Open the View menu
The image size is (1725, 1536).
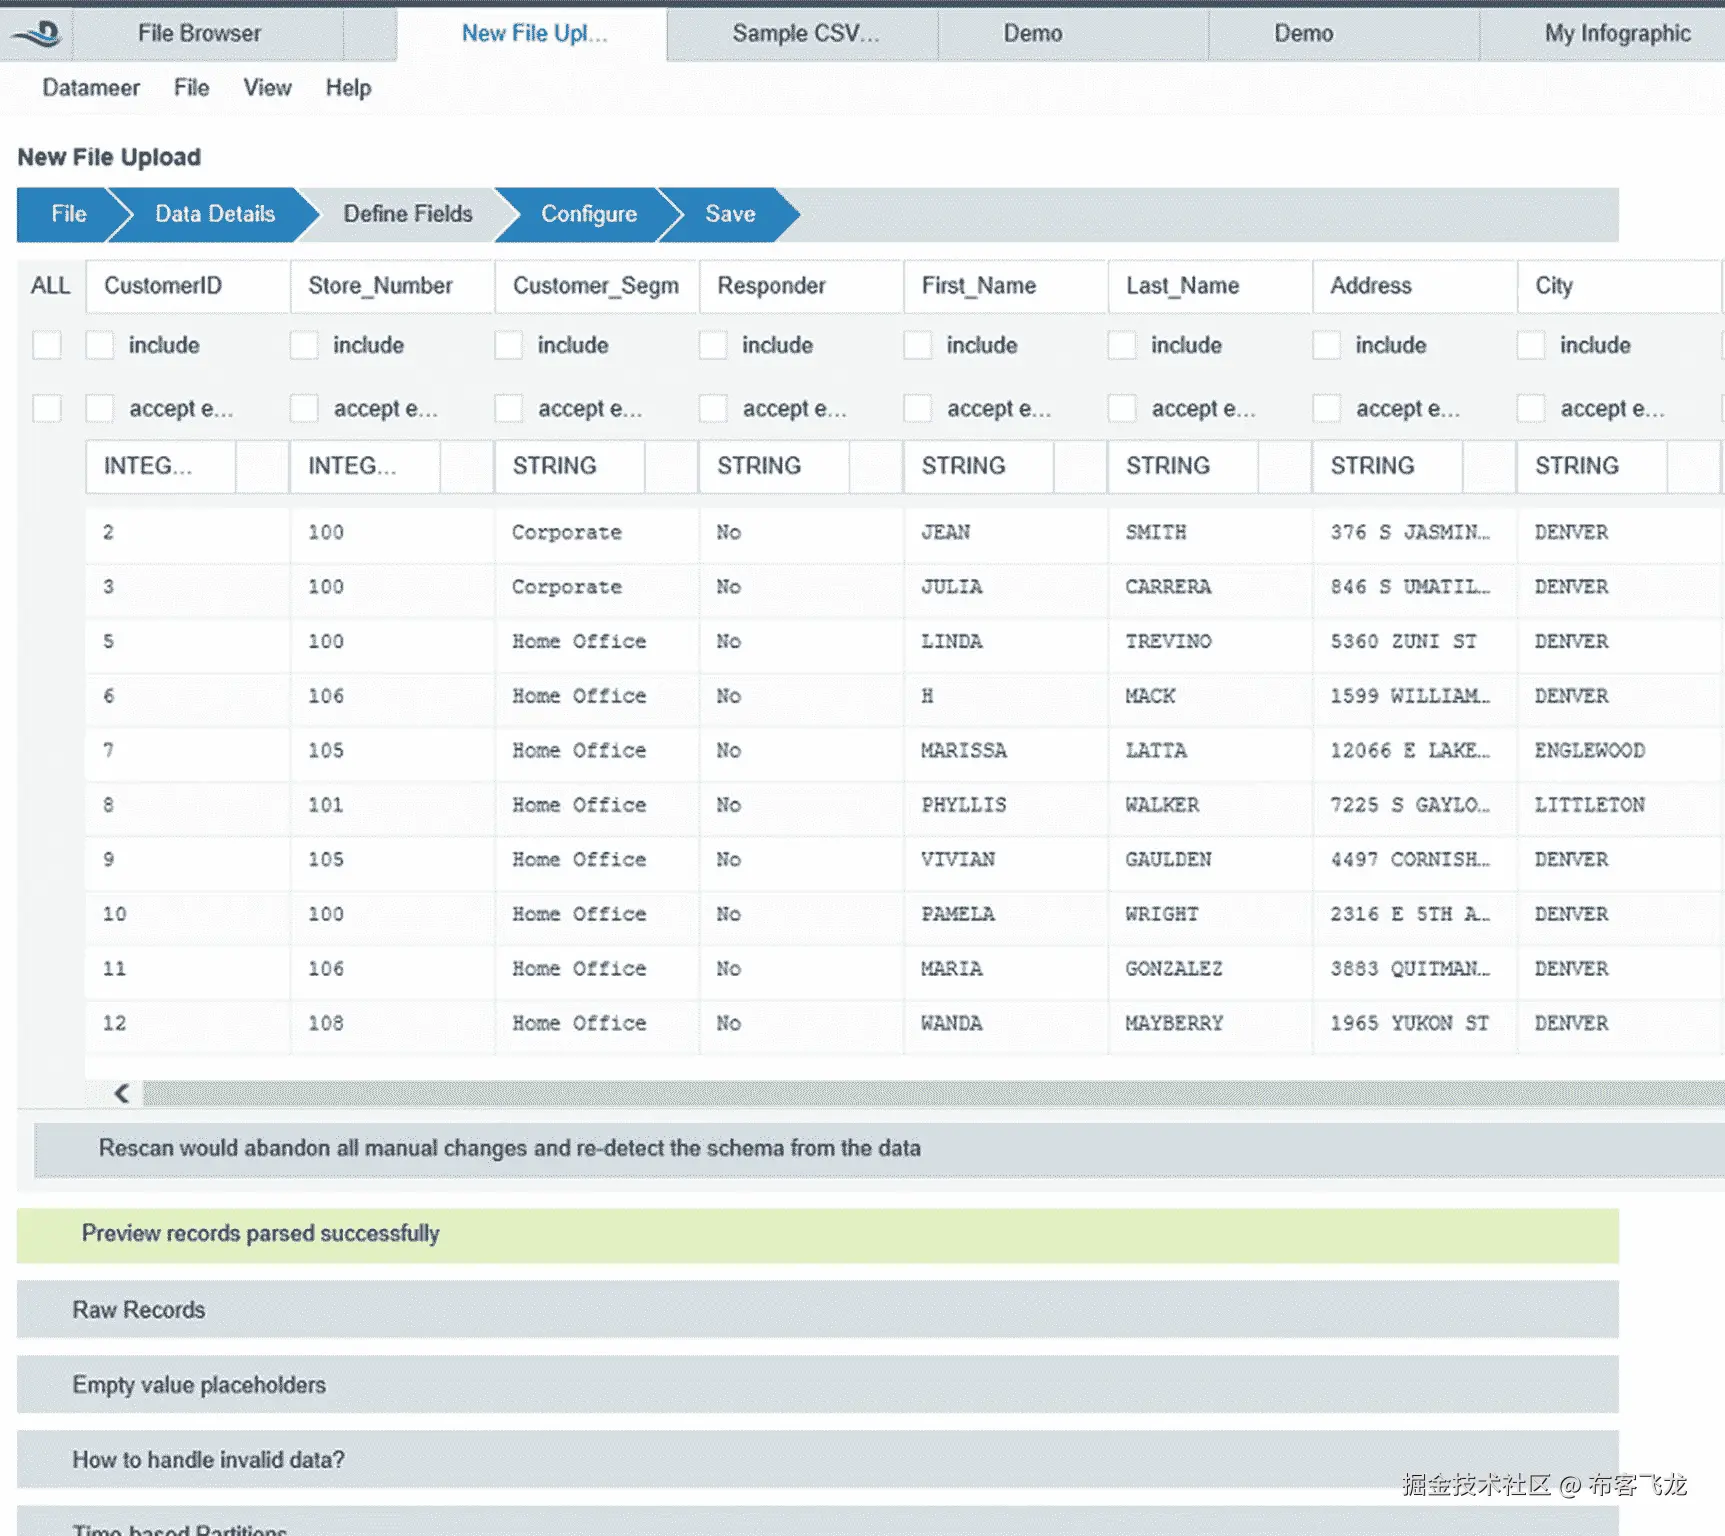pos(267,88)
